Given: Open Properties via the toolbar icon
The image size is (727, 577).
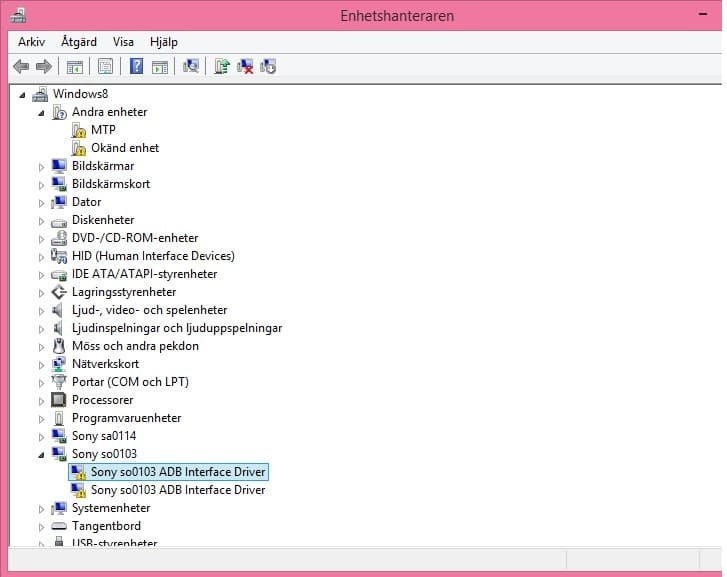Looking at the screenshot, I should click(x=104, y=67).
